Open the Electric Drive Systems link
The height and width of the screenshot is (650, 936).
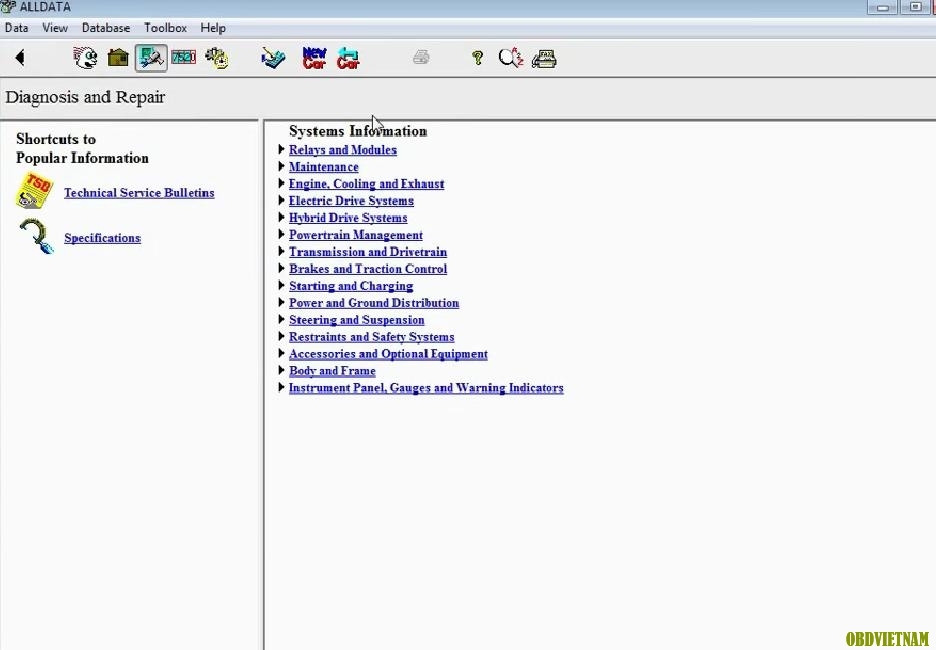tap(351, 201)
